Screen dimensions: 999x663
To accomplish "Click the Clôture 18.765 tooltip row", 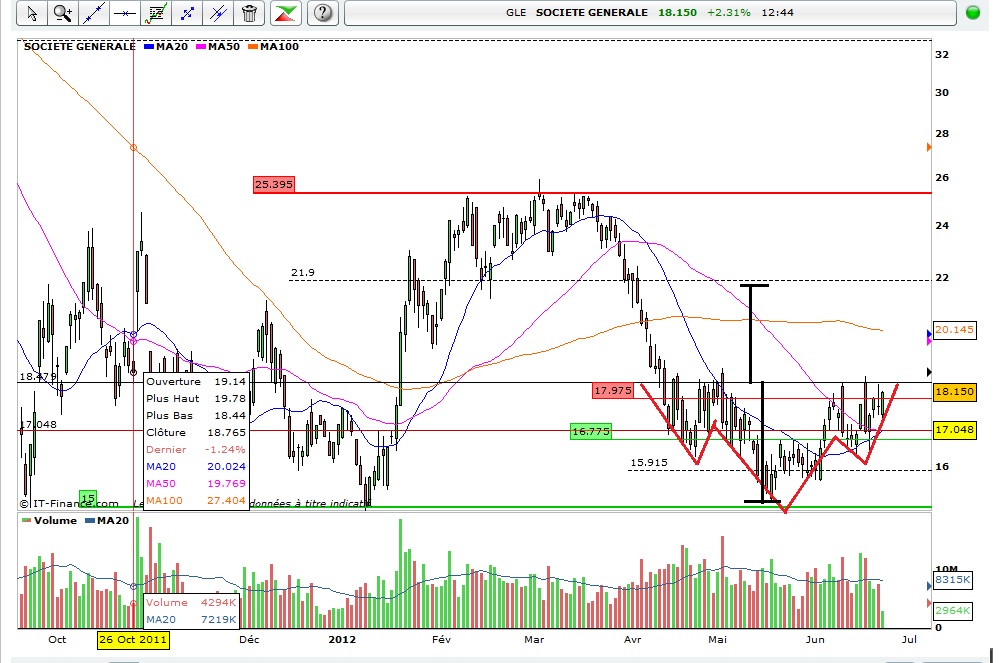I will 196,432.
